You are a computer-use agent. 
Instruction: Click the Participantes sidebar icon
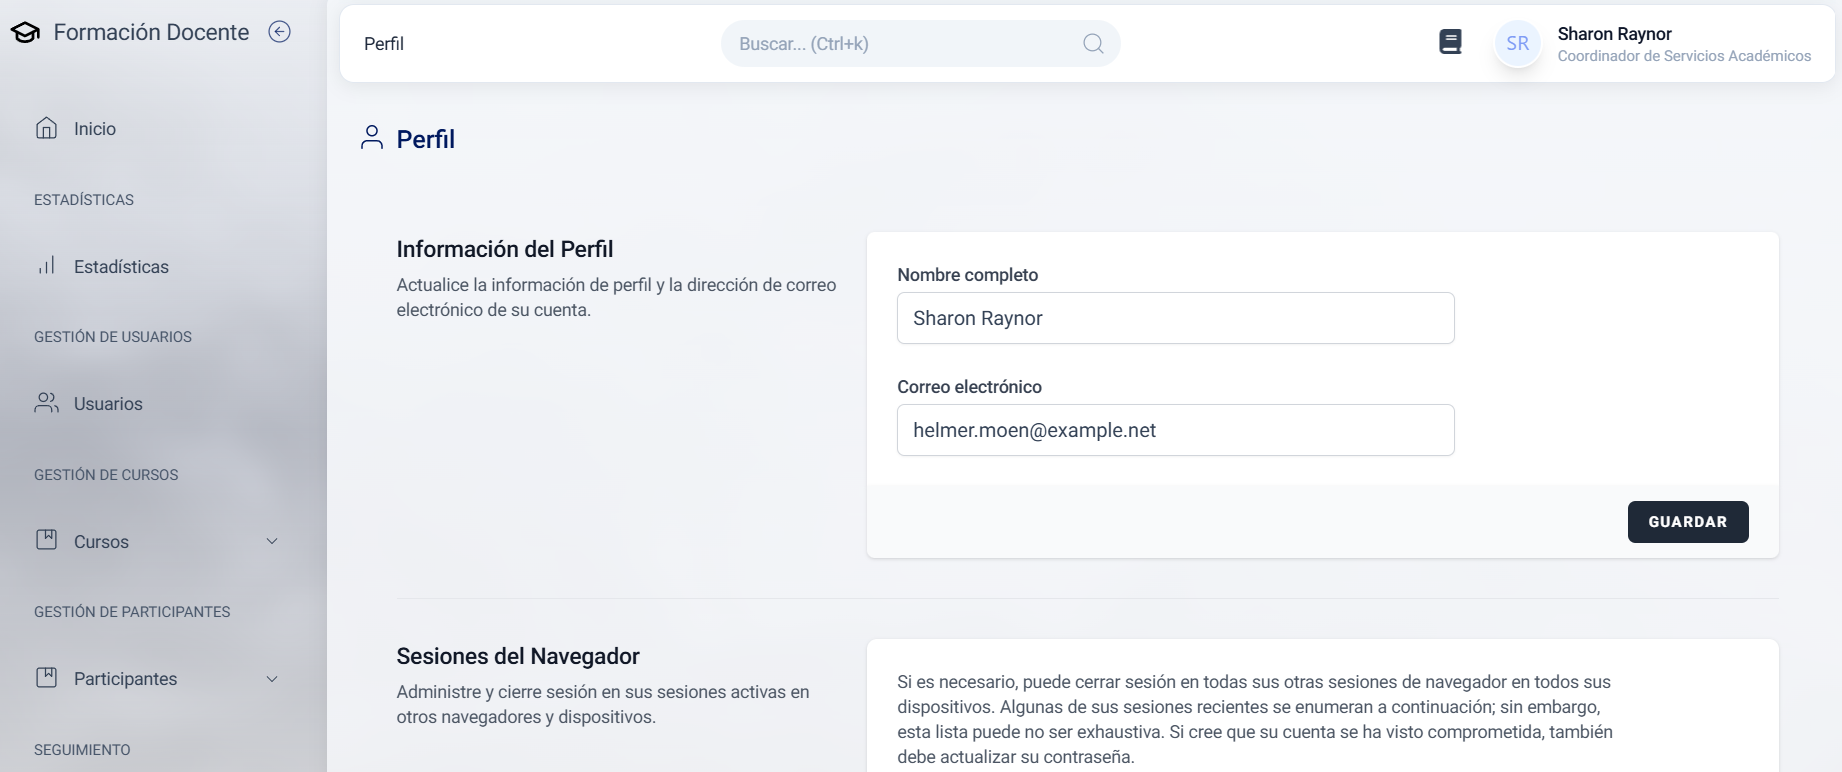[x=46, y=678]
